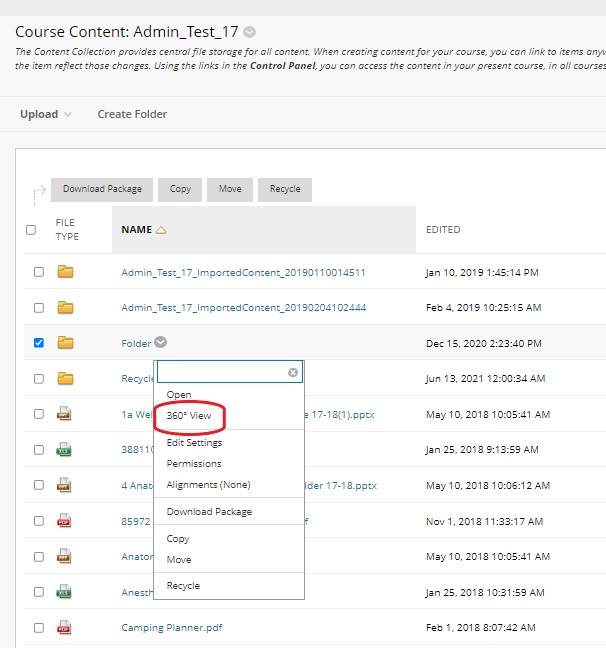Toggle the chevron menu next to Folder
The width and height of the screenshot is (606, 648).
coord(160,342)
